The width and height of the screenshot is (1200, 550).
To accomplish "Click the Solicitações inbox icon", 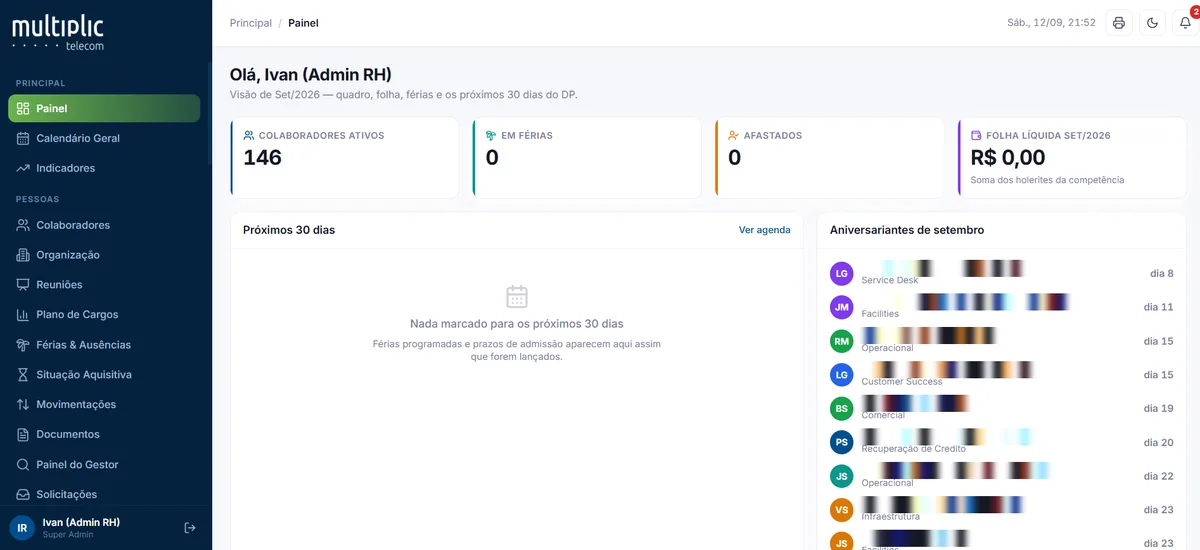I will [x=23, y=495].
